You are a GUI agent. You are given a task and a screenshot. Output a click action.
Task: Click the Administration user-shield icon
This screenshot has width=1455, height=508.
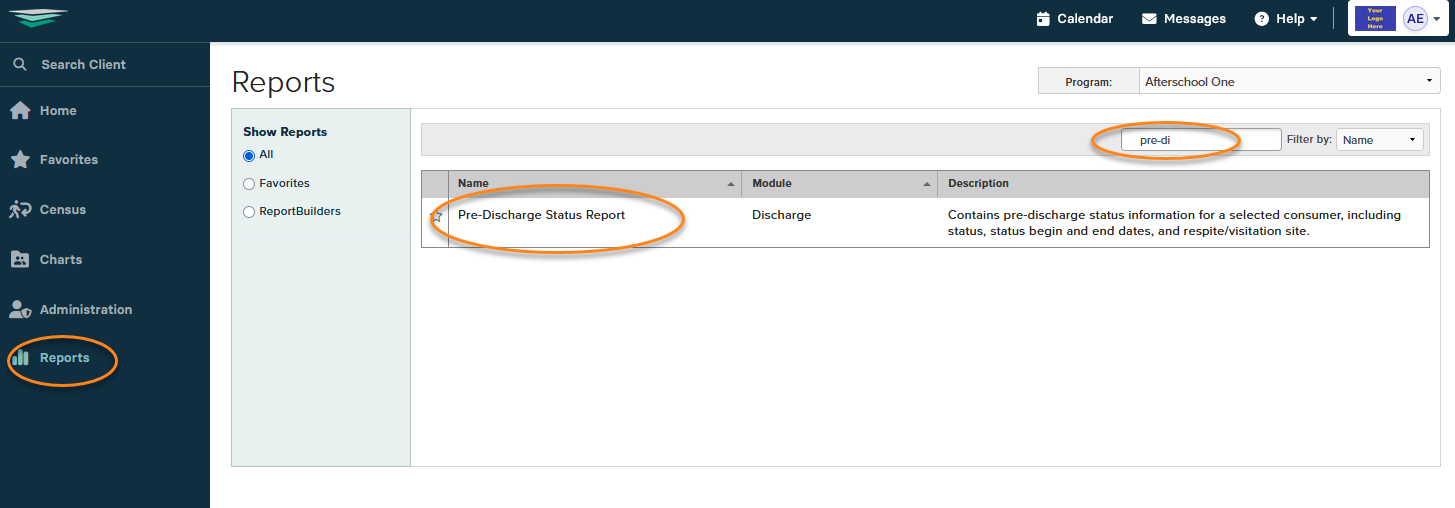click(x=19, y=310)
